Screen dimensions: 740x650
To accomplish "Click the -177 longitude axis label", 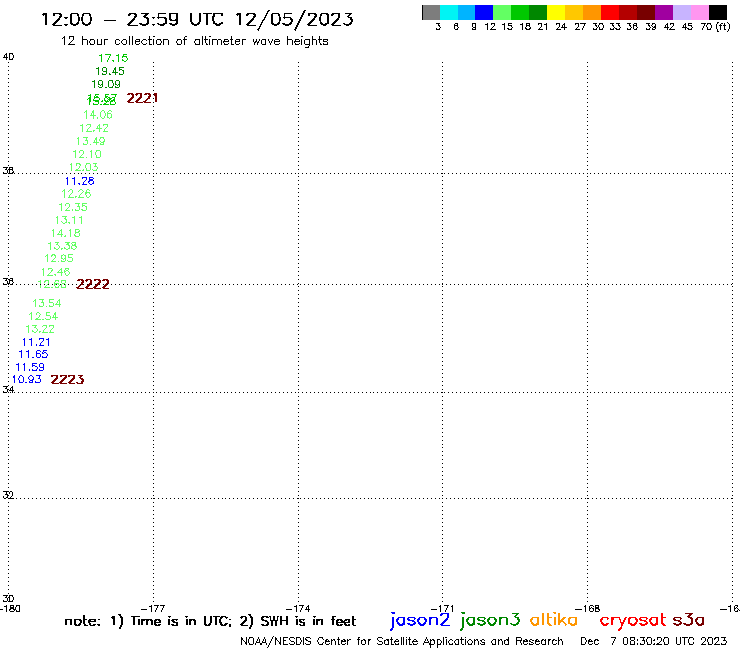I will tap(153, 608).
